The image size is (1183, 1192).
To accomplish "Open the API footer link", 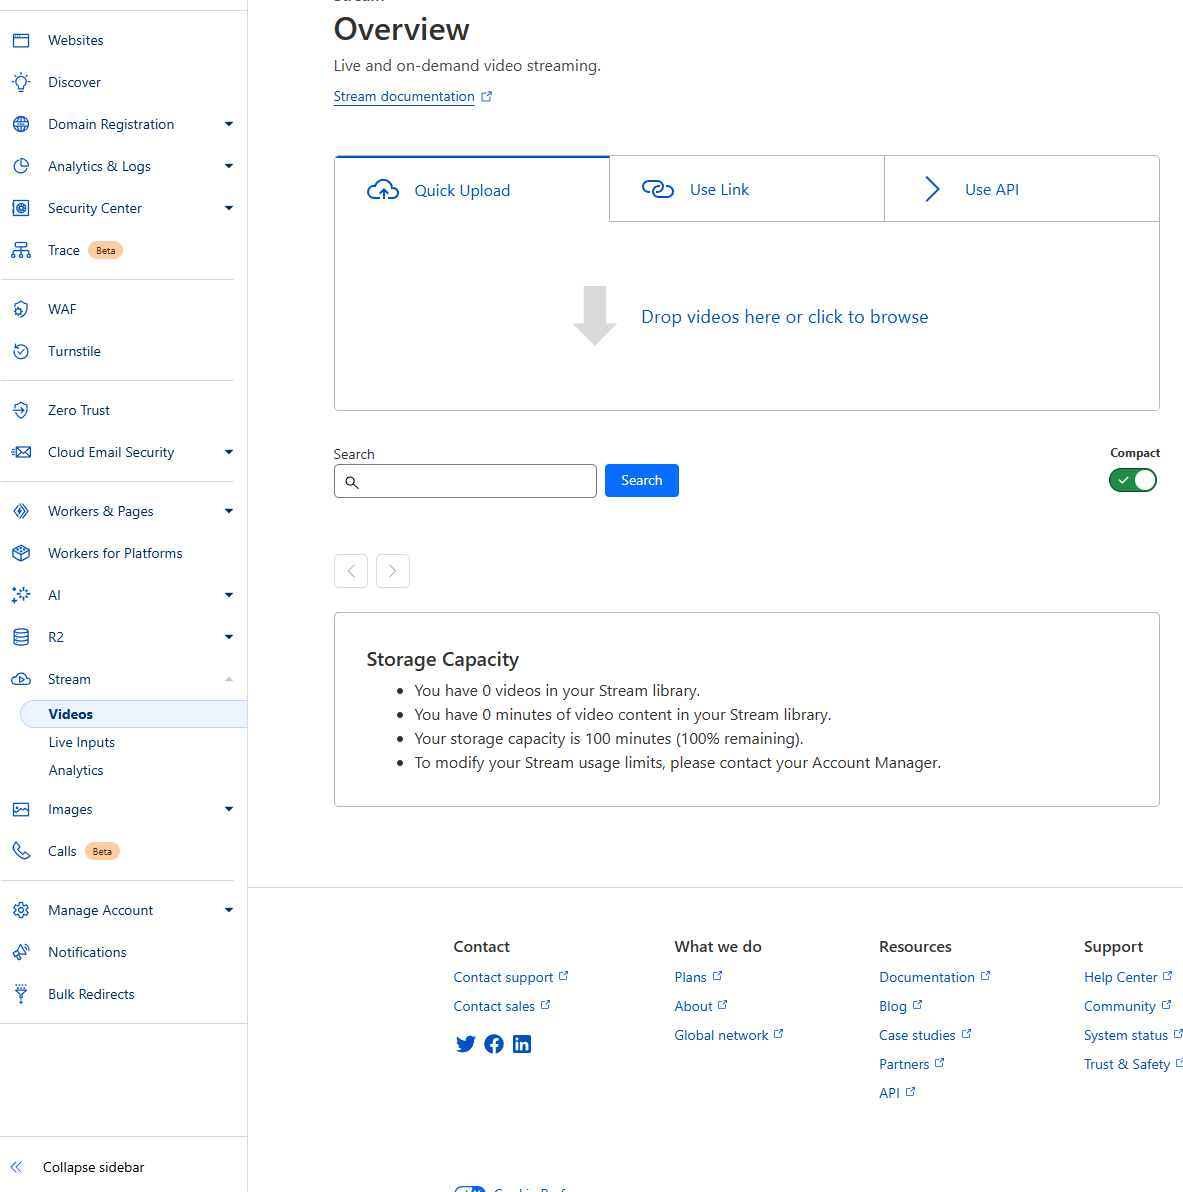I will [x=897, y=1093].
